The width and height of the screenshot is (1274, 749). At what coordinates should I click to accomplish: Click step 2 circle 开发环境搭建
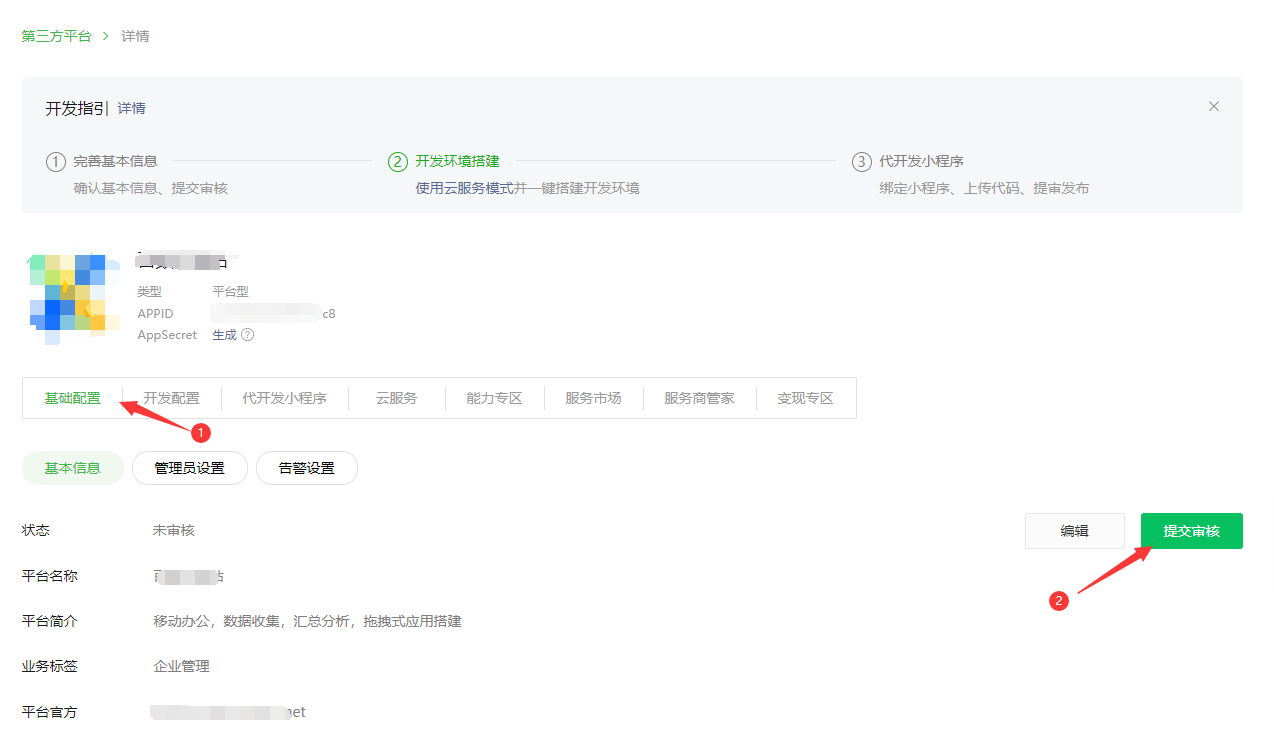pyautogui.click(x=398, y=161)
